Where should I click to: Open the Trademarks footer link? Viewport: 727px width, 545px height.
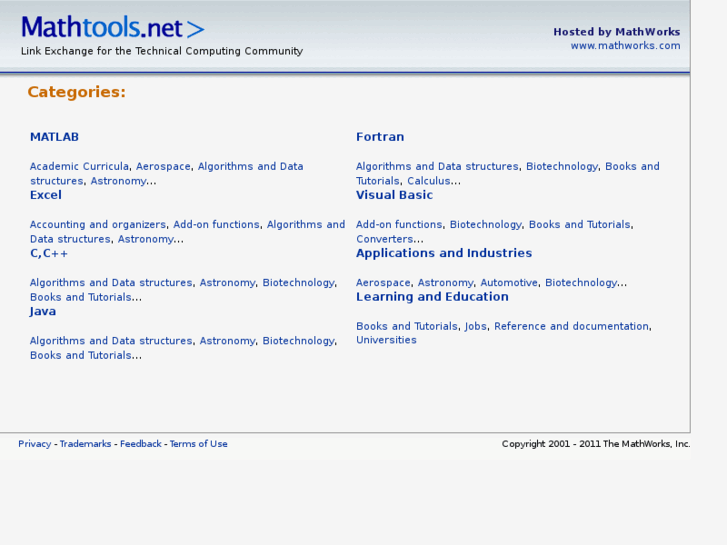coord(85,444)
